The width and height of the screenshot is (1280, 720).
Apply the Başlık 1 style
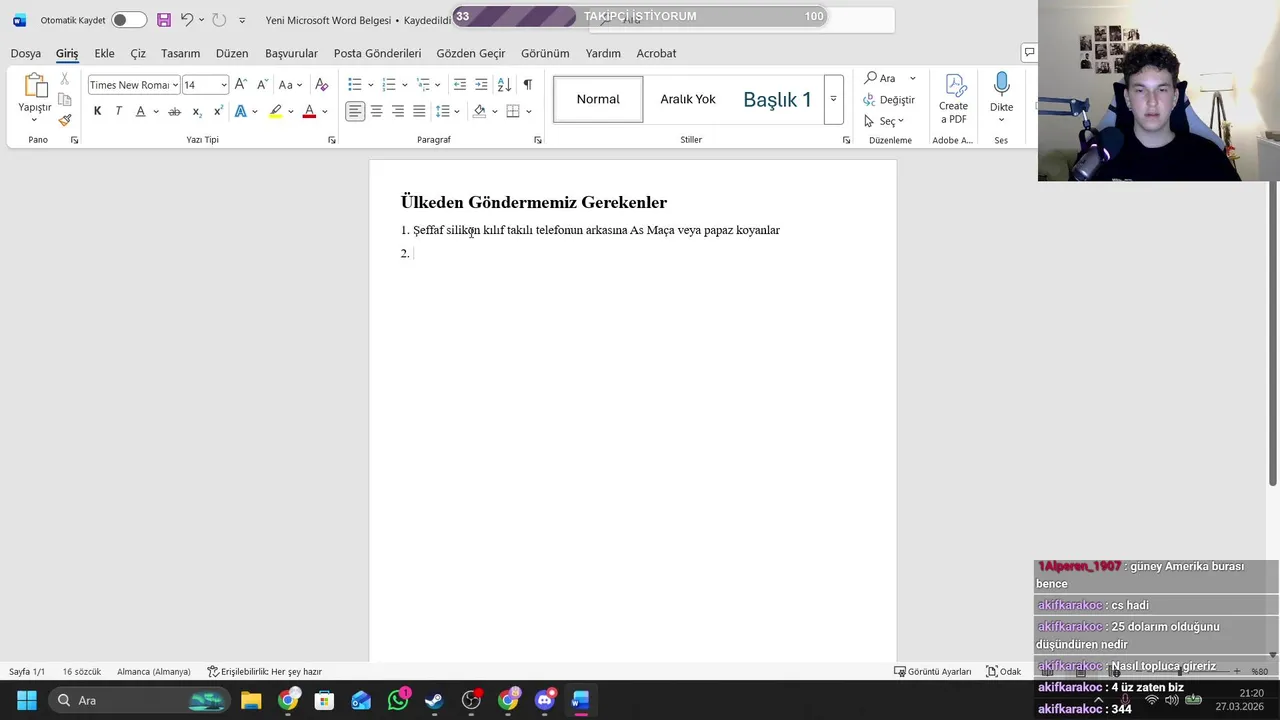click(x=777, y=99)
